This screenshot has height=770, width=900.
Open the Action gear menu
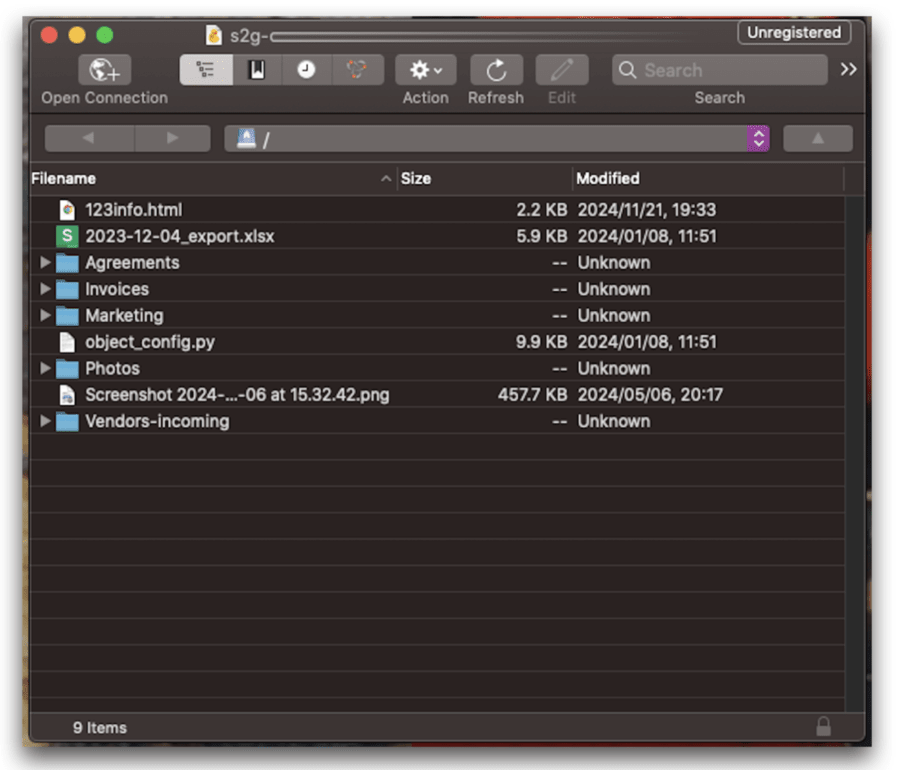(x=424, y=70)
